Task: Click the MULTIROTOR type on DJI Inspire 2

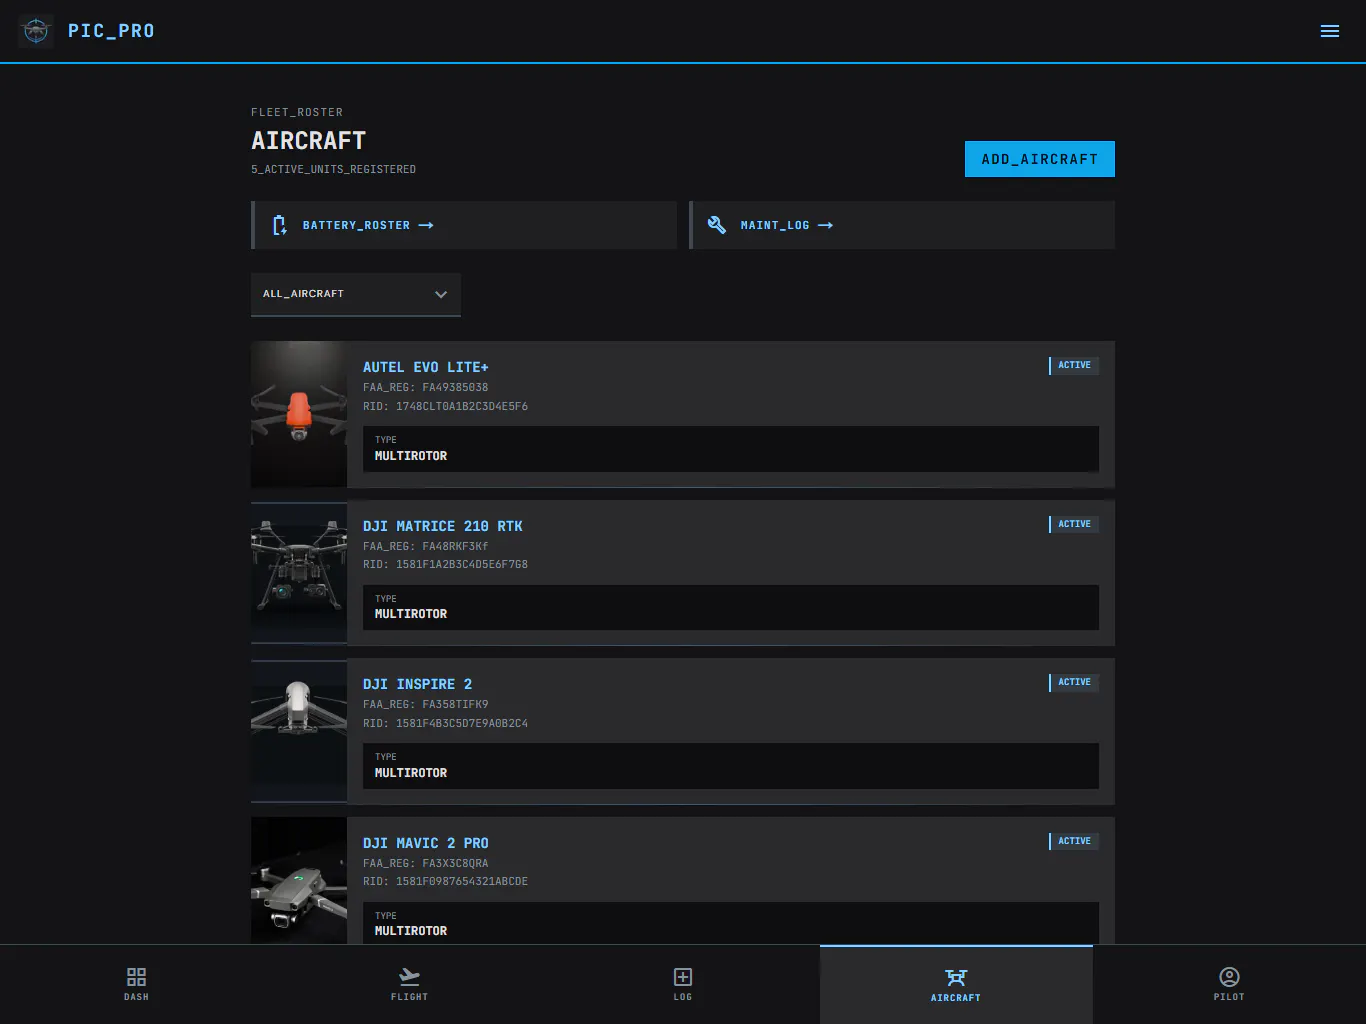Action: [411, 773]
